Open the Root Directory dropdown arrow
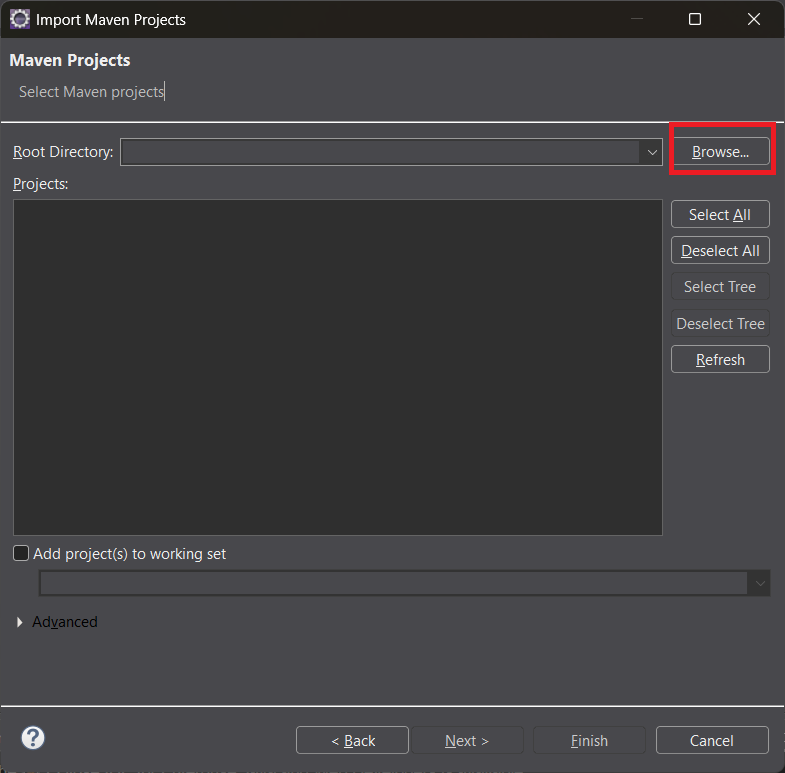Screen dimensions: 785x773 (x=652, y=152)
